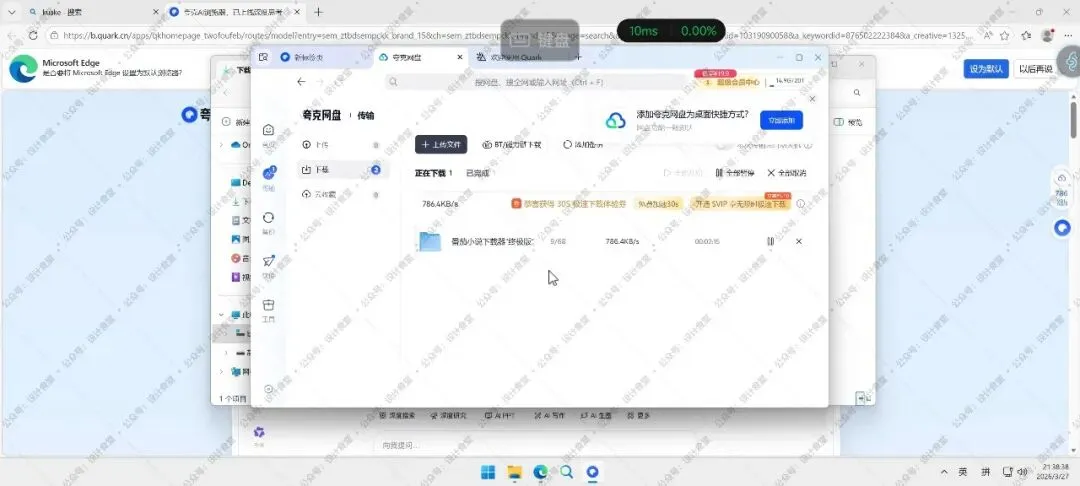Open Edge settings and more menu

(x=1068, y=35)
